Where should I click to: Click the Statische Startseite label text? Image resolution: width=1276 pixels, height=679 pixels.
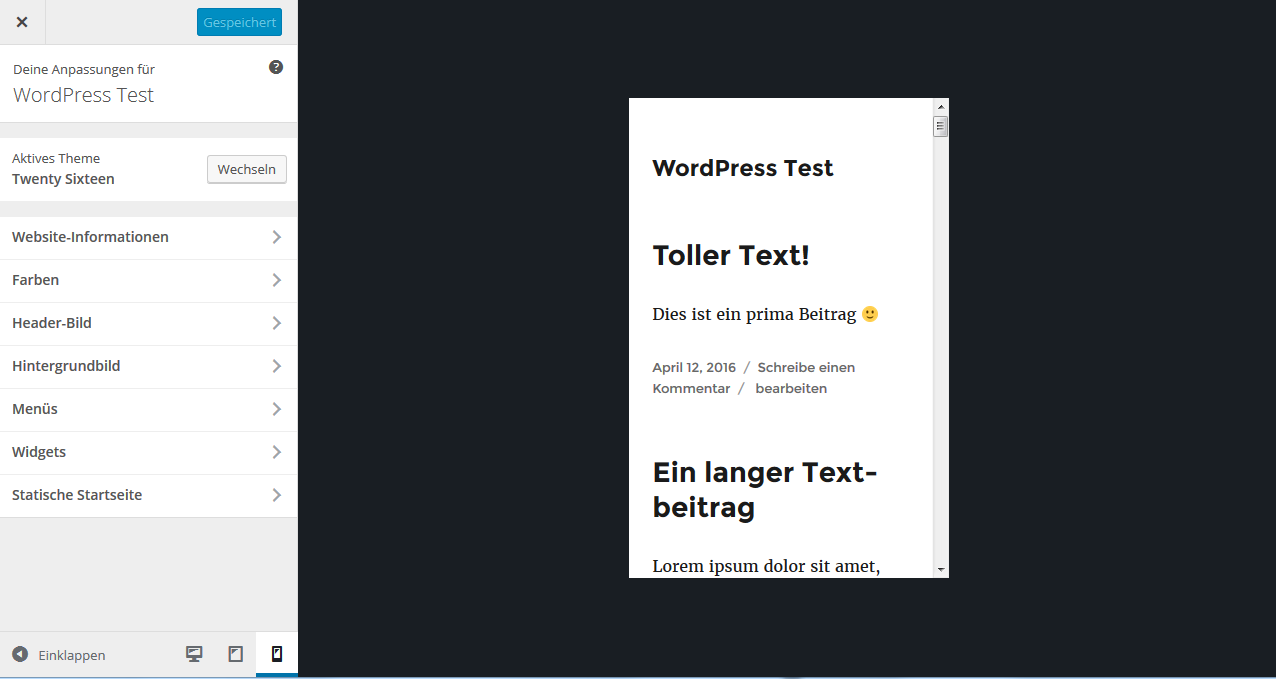[x=77, y=495]
